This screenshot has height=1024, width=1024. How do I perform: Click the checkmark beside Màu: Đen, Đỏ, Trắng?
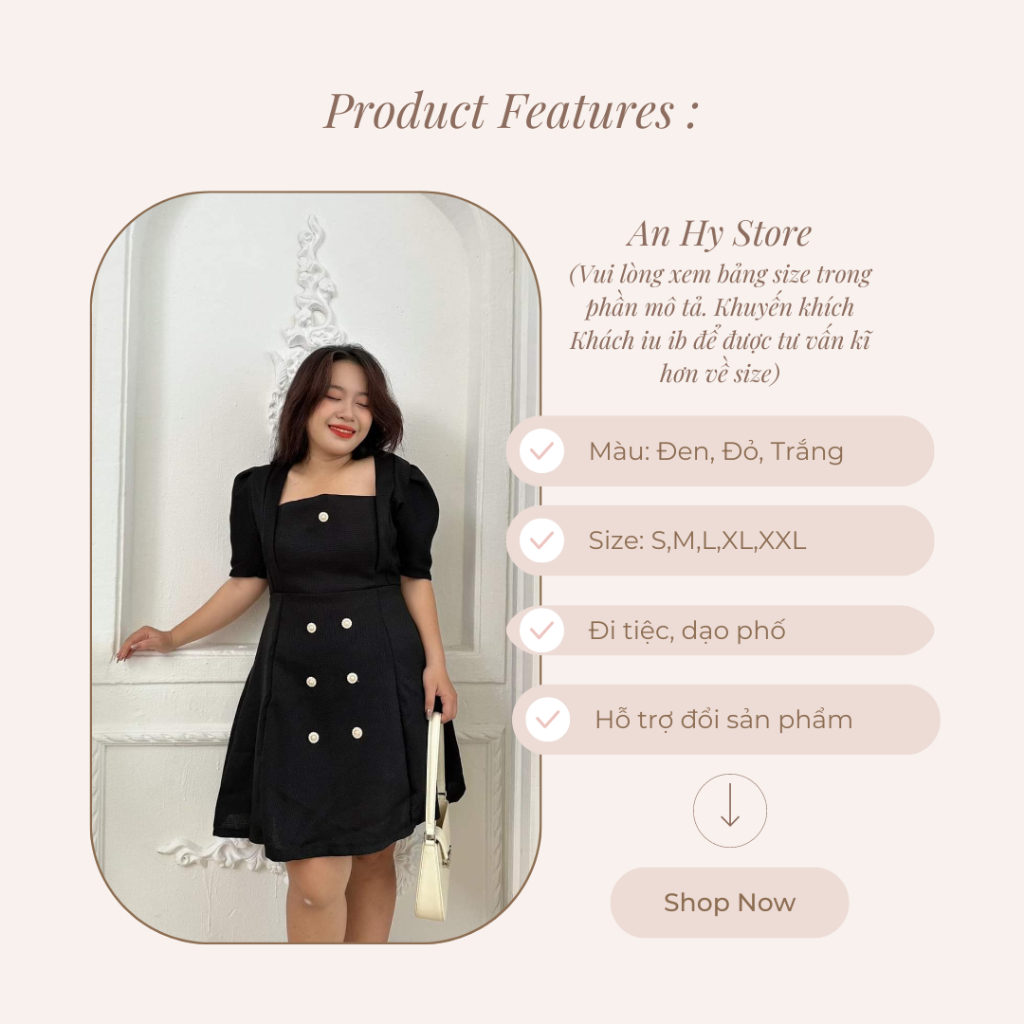click(541, 451)
